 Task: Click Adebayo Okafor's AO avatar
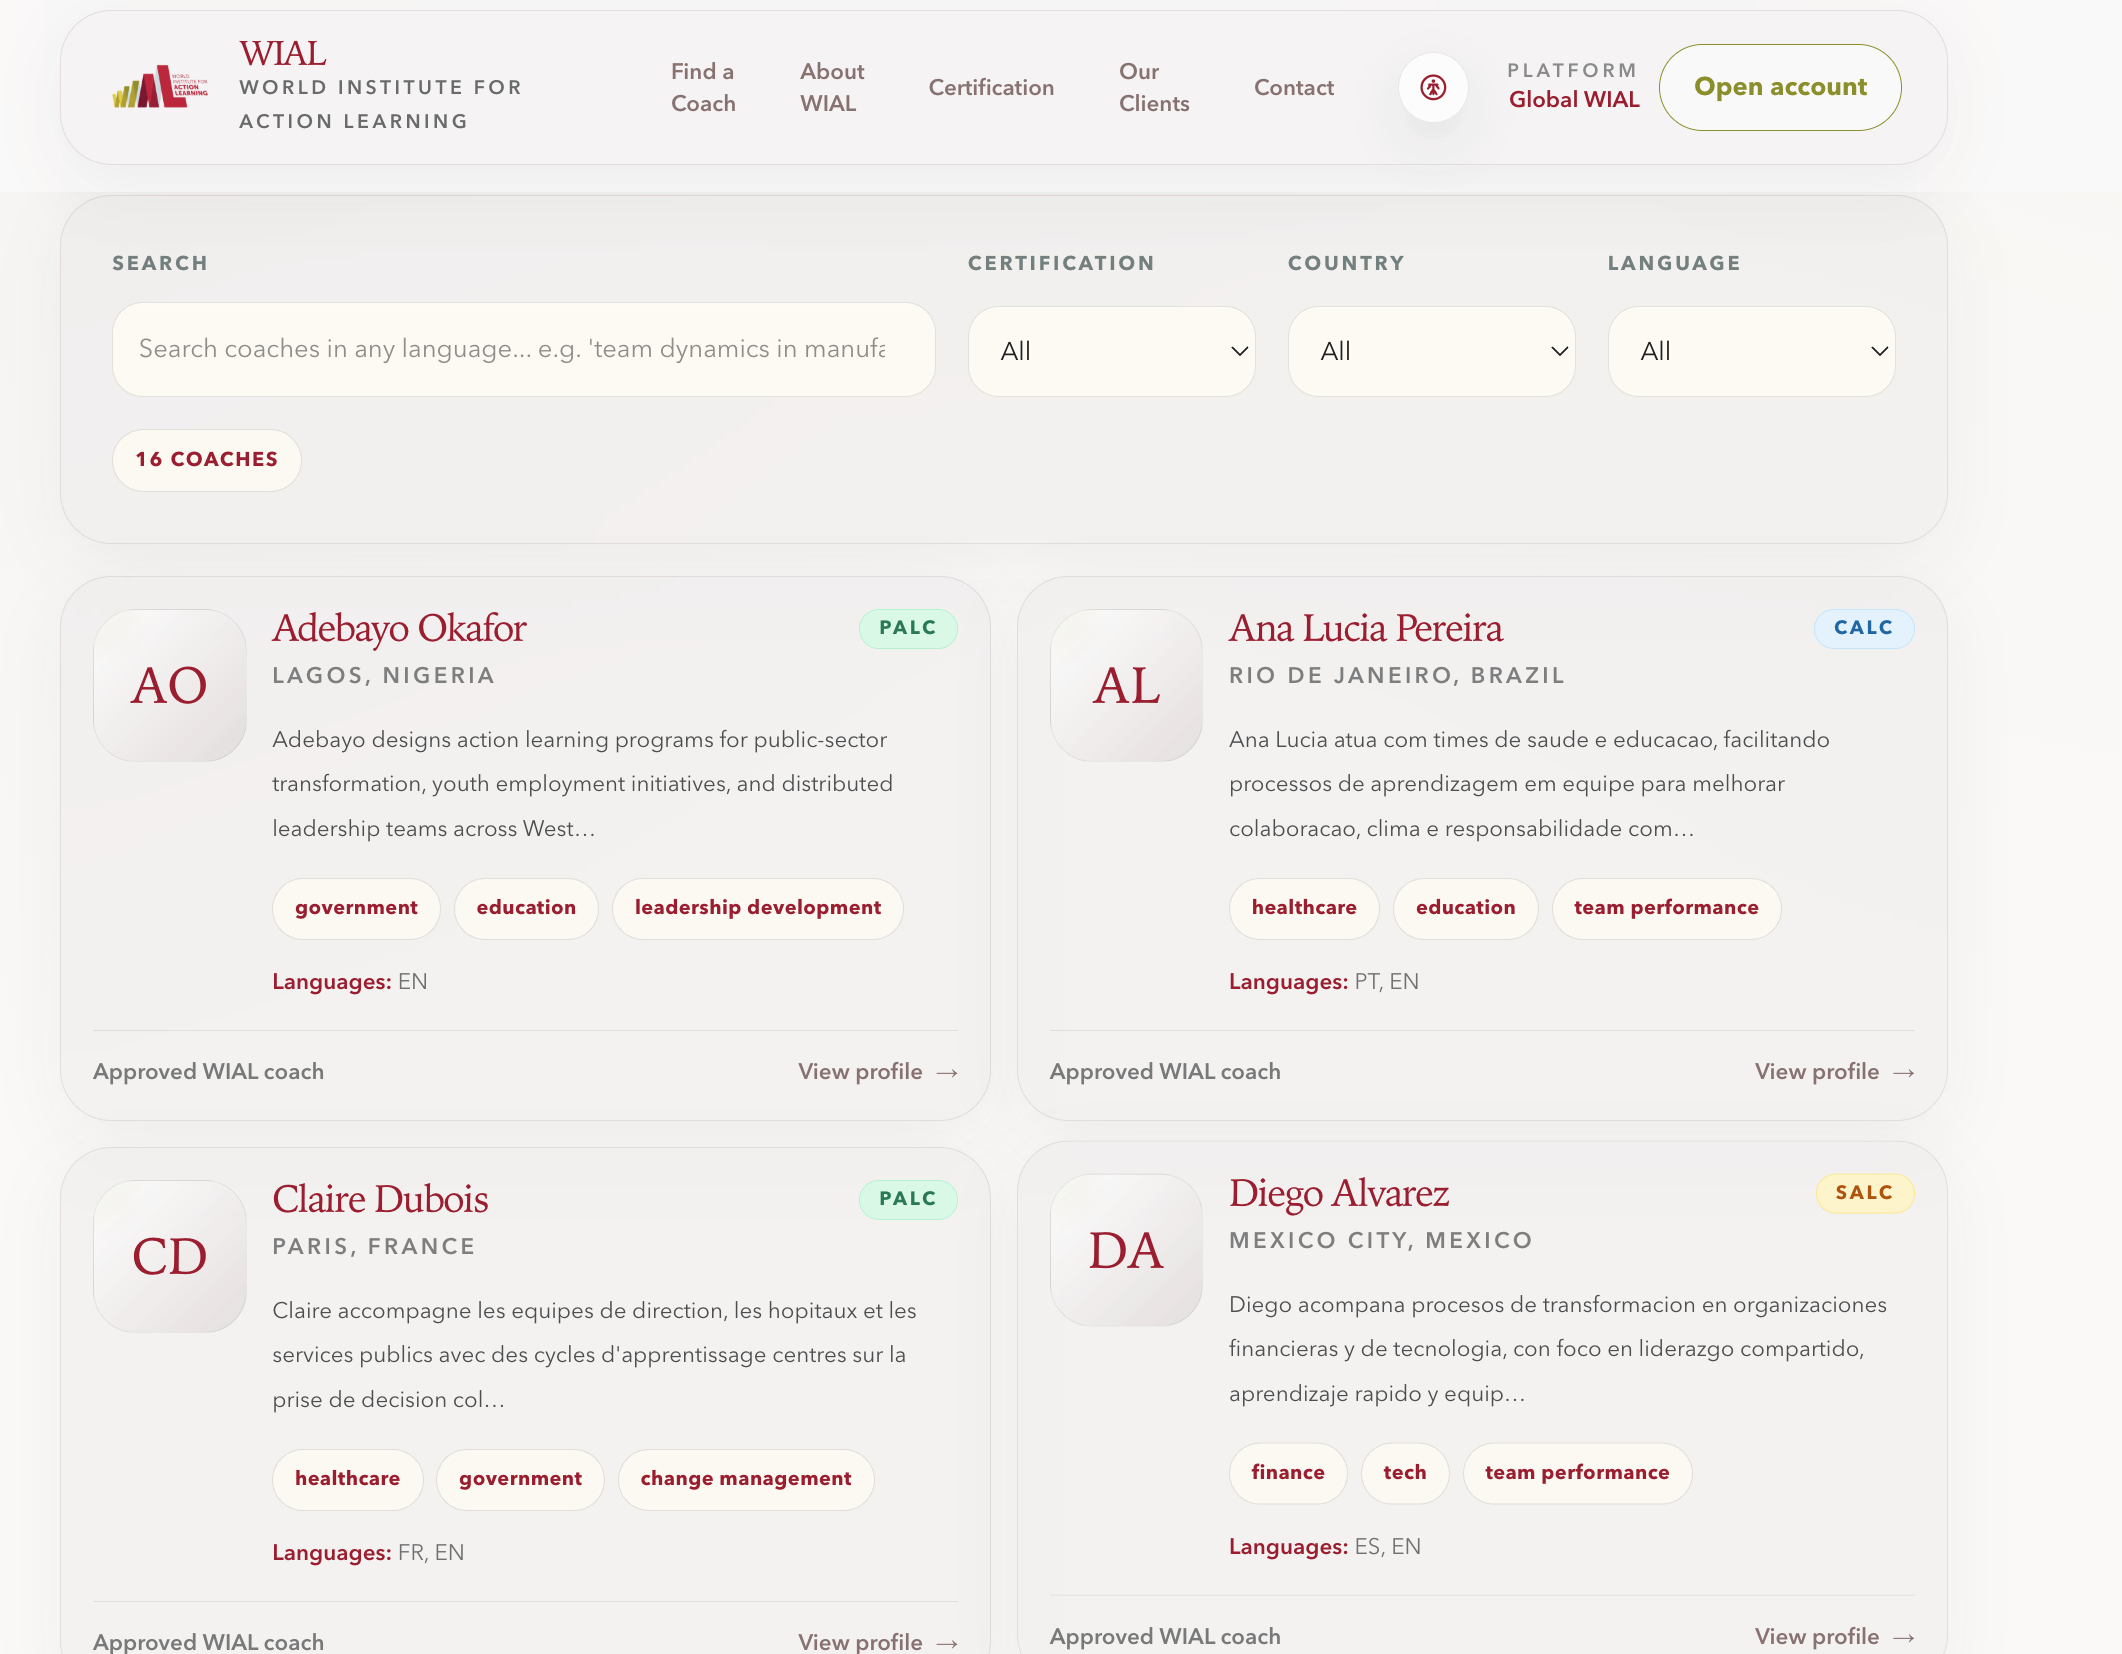coord(170,686)
